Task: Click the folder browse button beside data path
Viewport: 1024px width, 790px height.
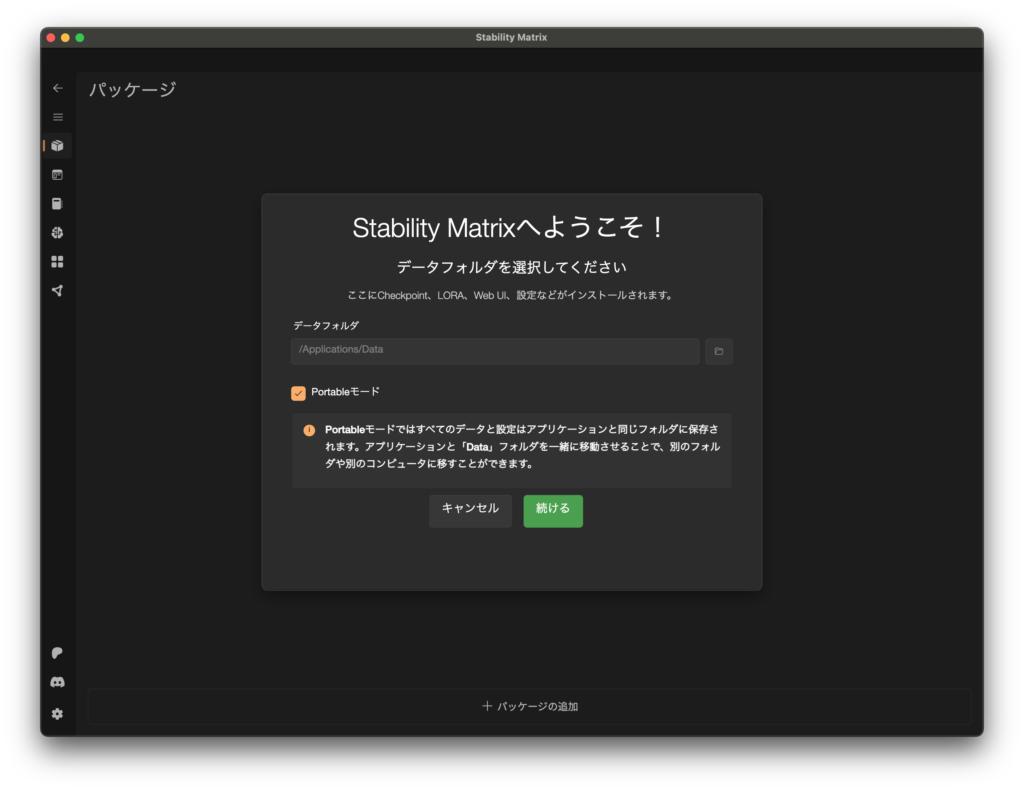Action: point(718,351)
